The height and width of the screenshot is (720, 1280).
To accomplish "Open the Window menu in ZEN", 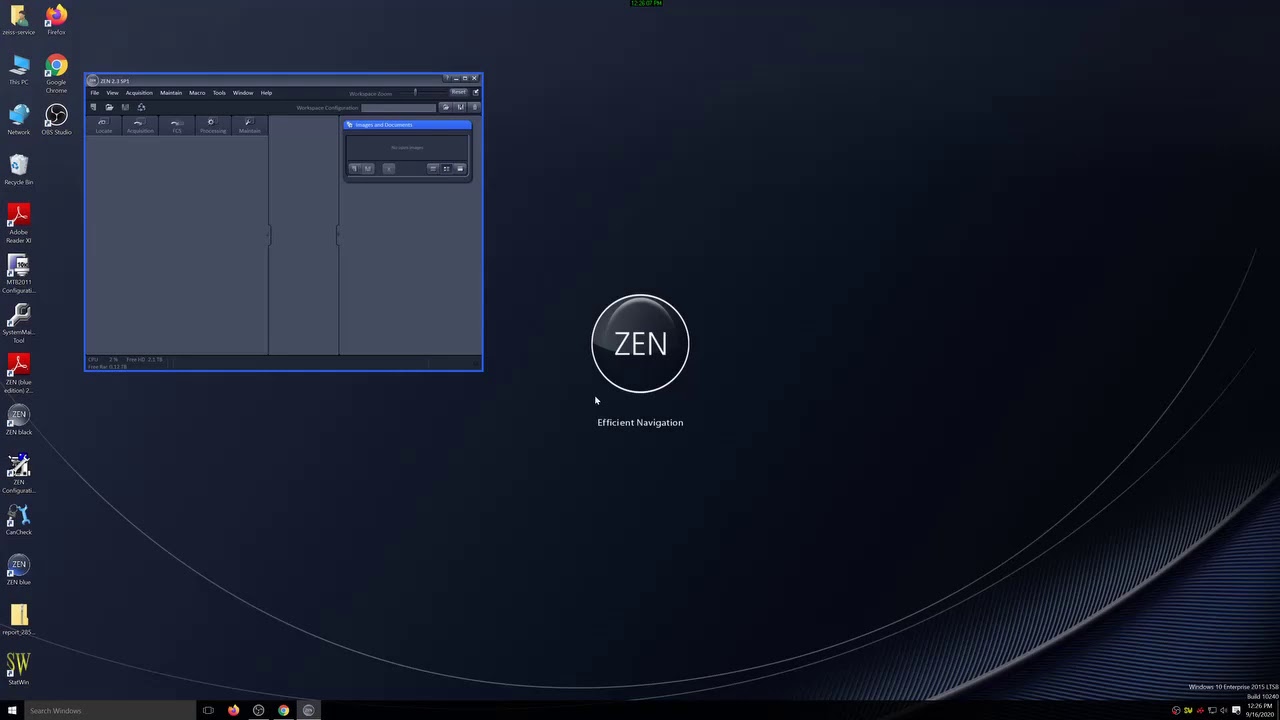I will [243, 93].
